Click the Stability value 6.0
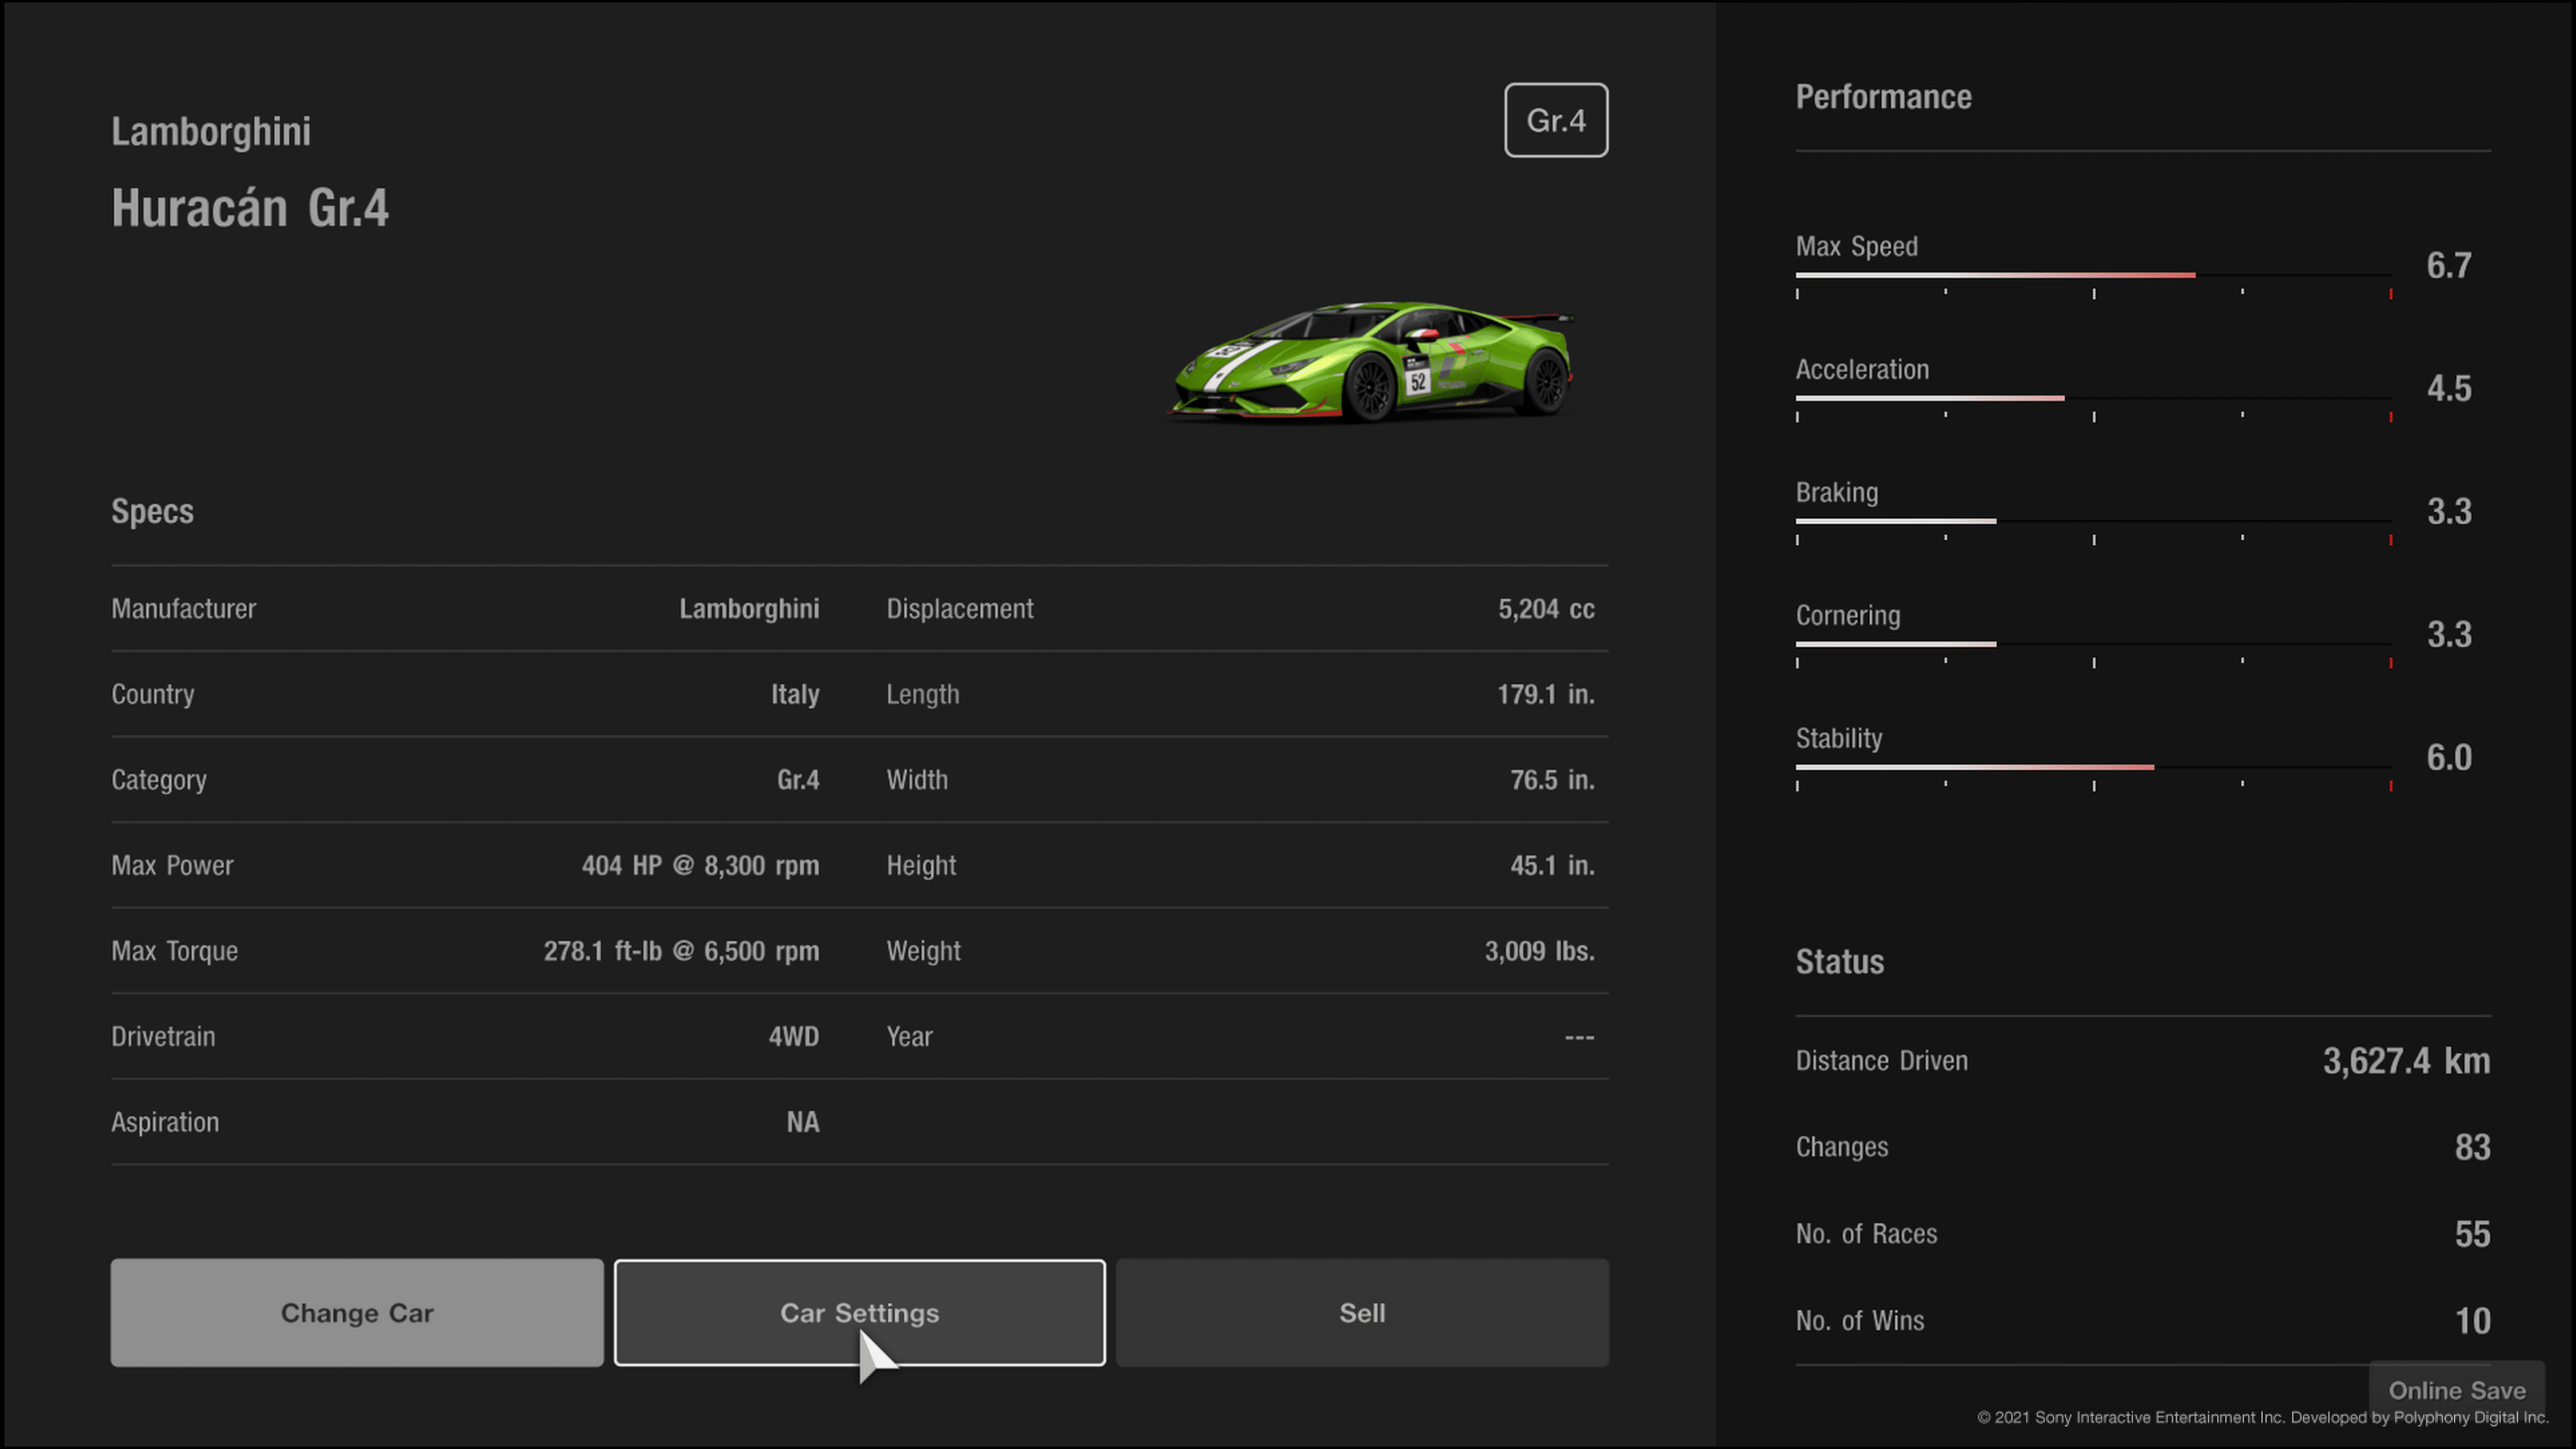2576x1449 pixels. 2449,758
